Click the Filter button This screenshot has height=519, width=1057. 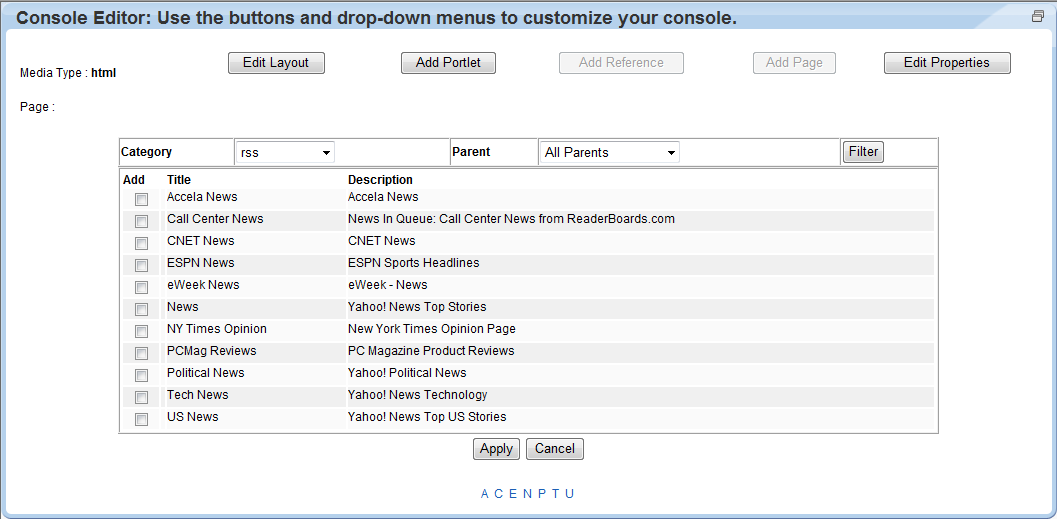point(863,152)
